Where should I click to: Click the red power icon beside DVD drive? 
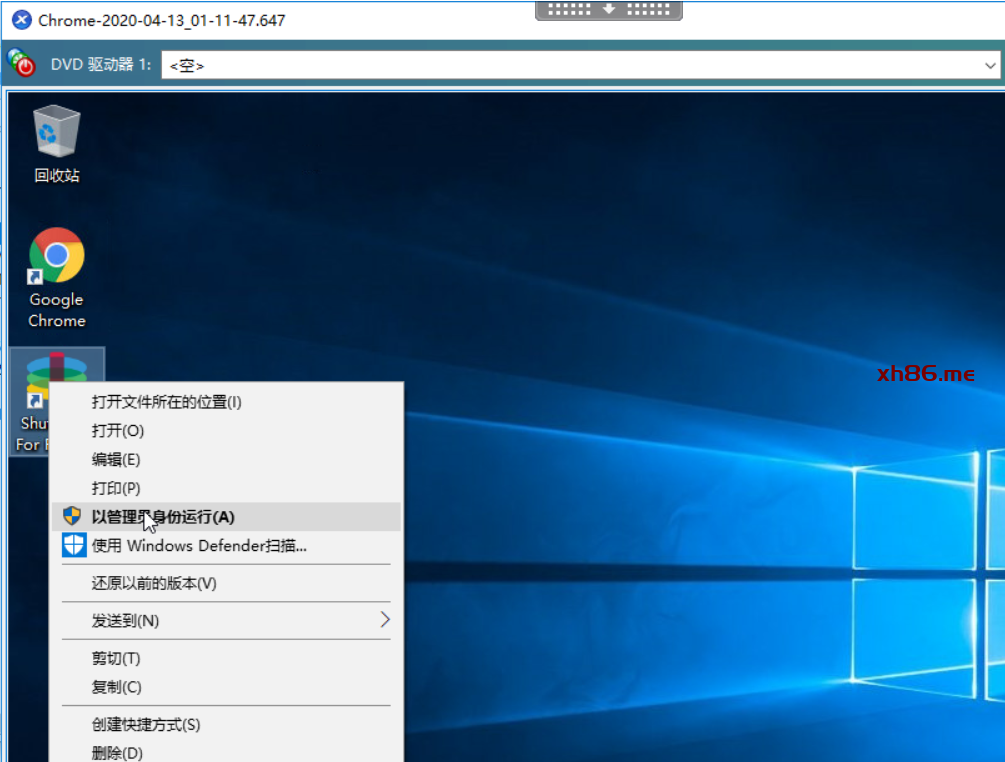click(21, 64)
